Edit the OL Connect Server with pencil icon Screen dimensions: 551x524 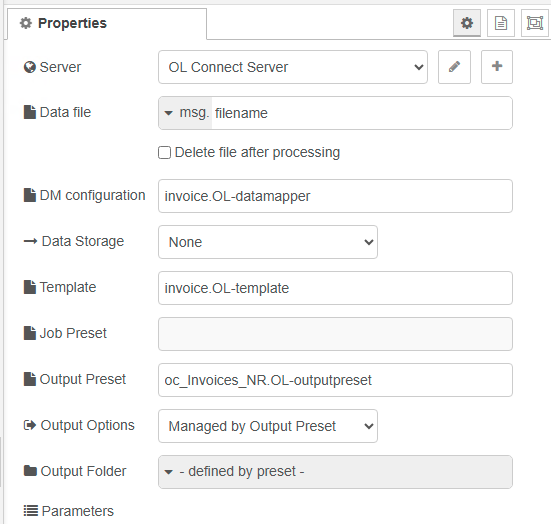pos(454,67)
